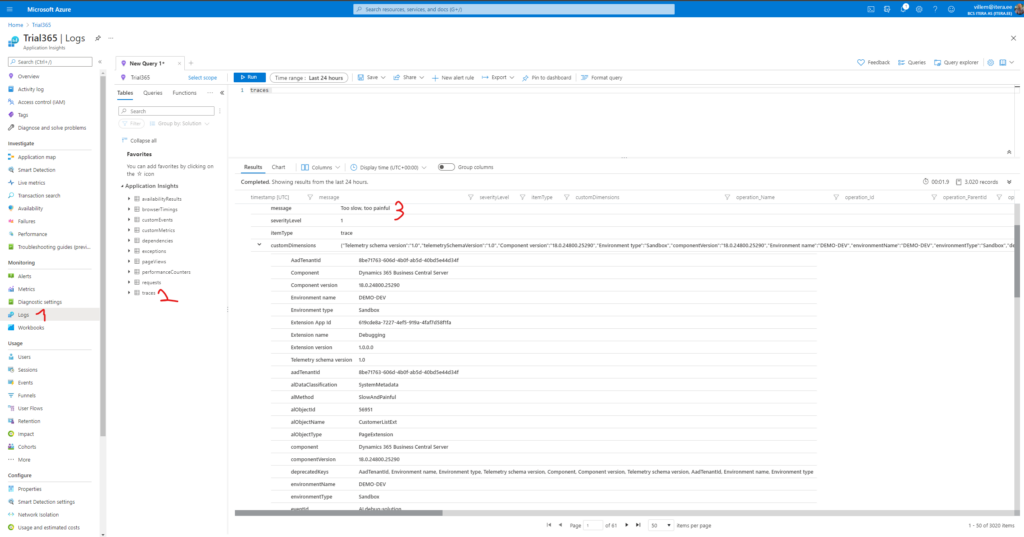This screenshot has width=1024, height=537.
Task: Click the Home breadcrumb link
Action: 15,25
